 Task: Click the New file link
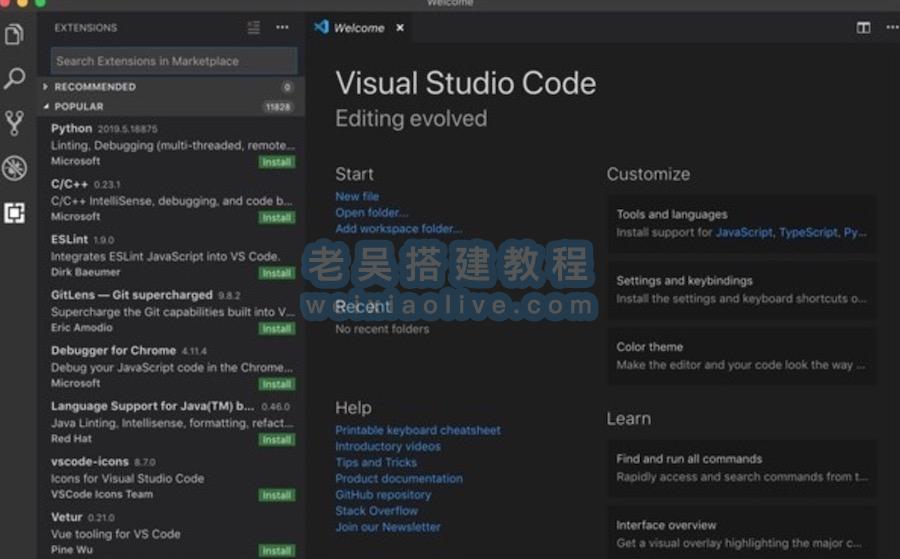(357, 197)
